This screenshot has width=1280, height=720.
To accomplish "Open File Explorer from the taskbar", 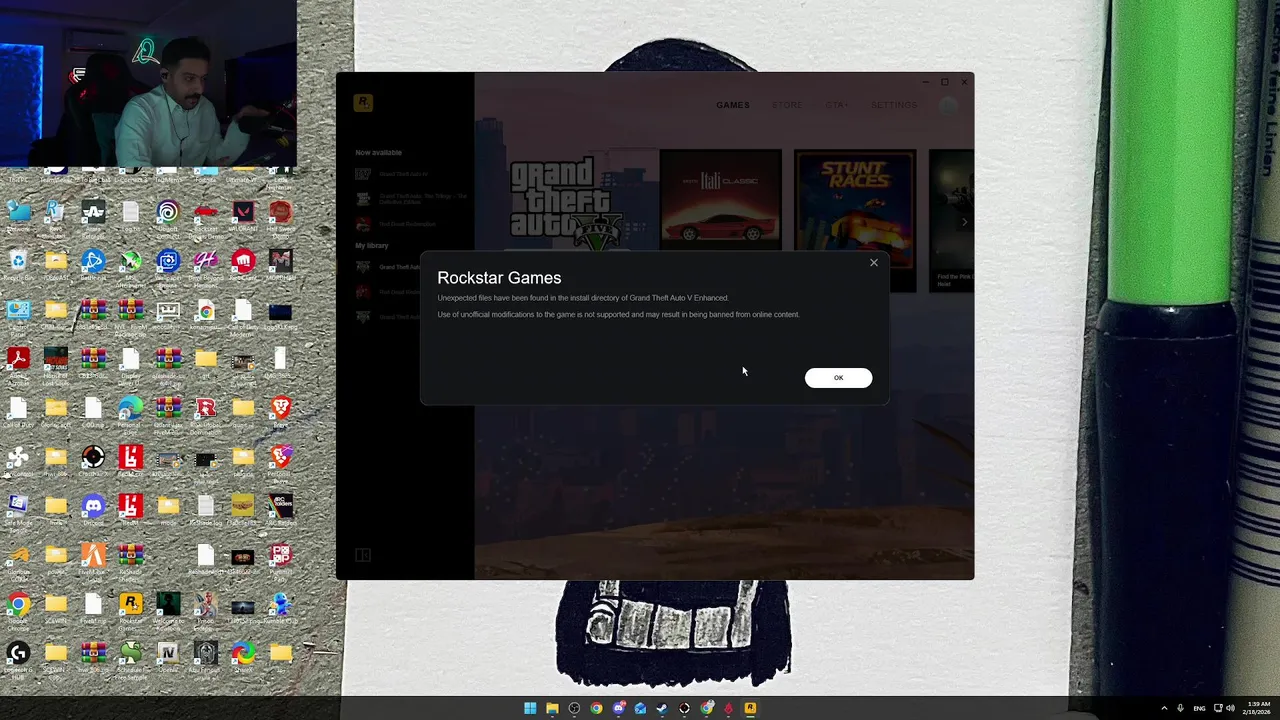I will [x=552, y=708].
